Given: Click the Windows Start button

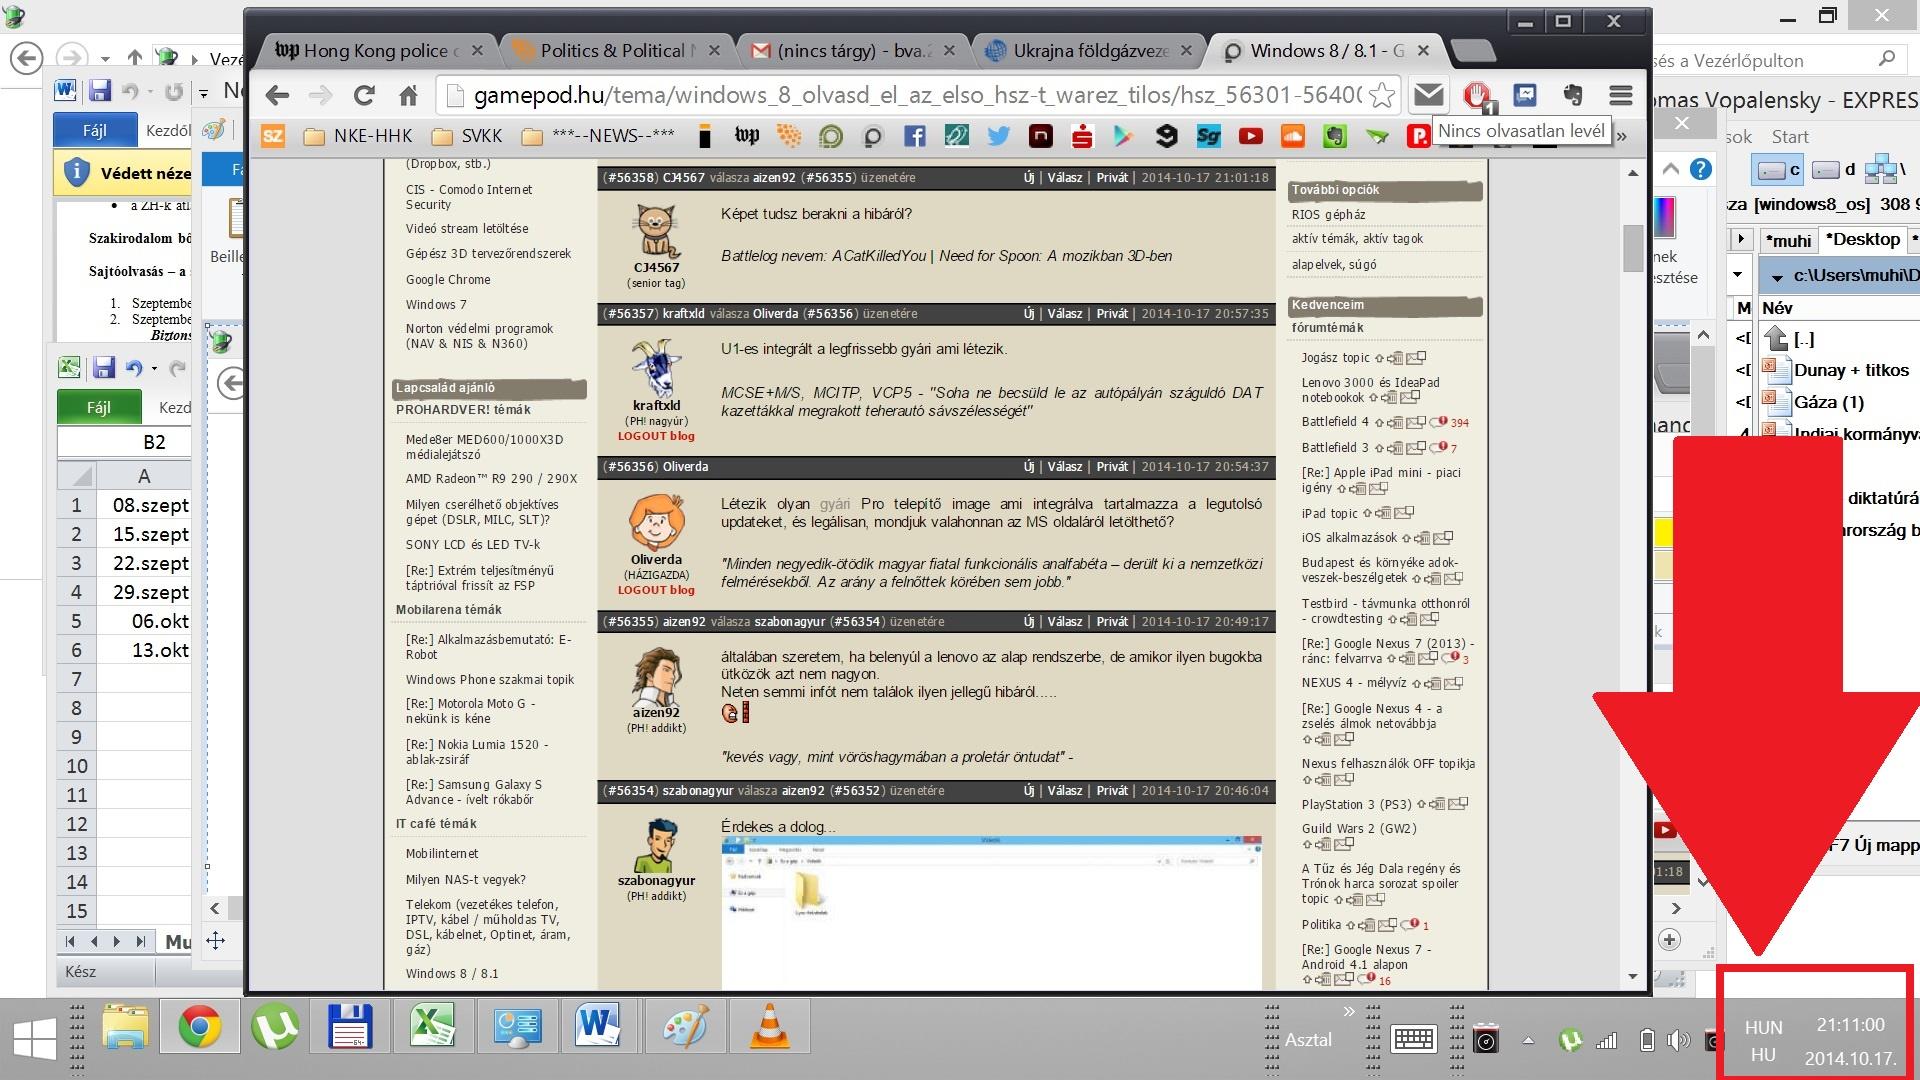Looking at the screenshot, I should 35,1038.
